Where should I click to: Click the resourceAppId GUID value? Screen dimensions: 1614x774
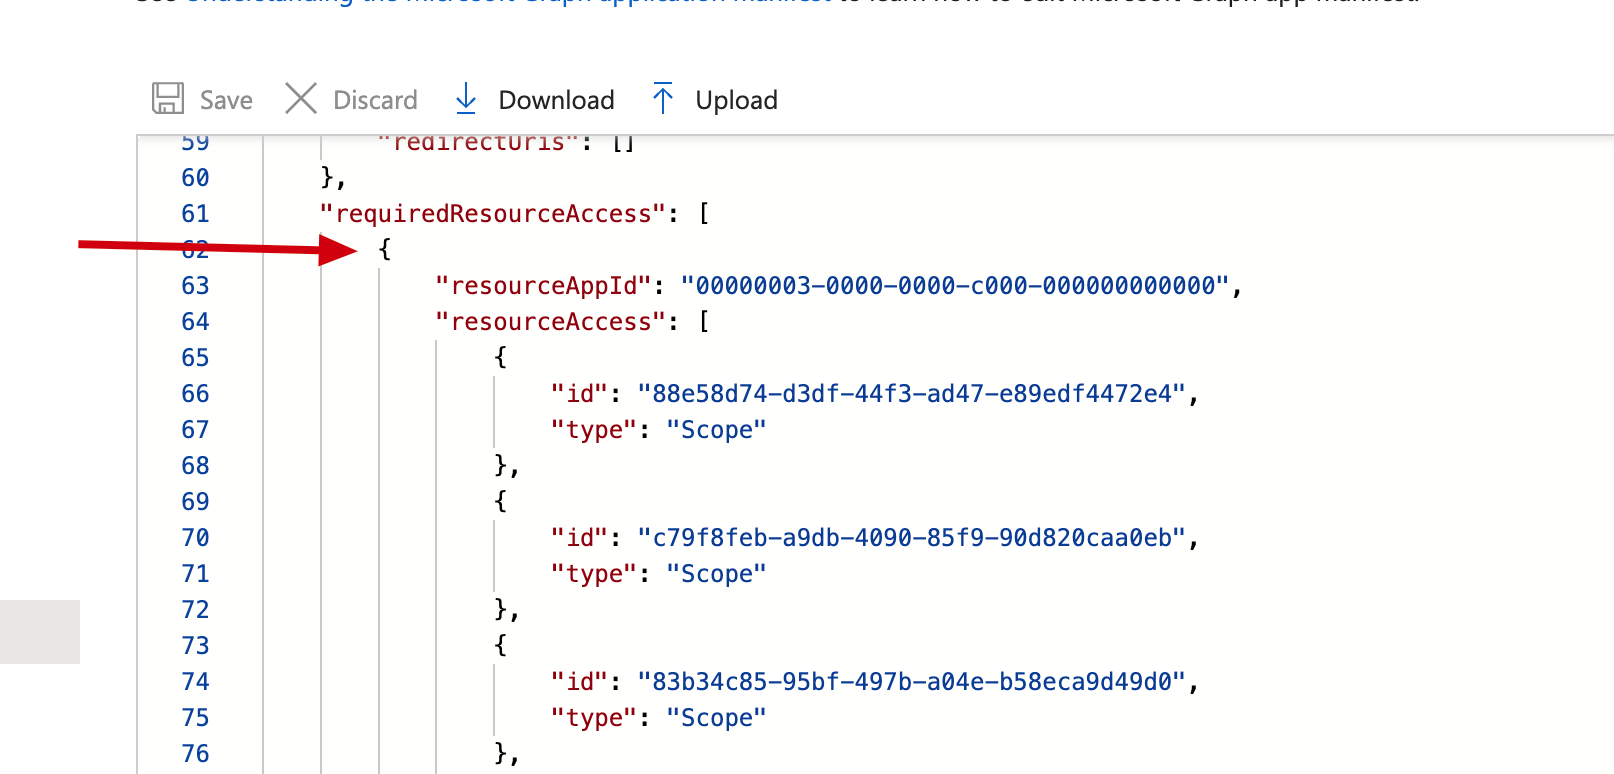[x=955, y=286]
